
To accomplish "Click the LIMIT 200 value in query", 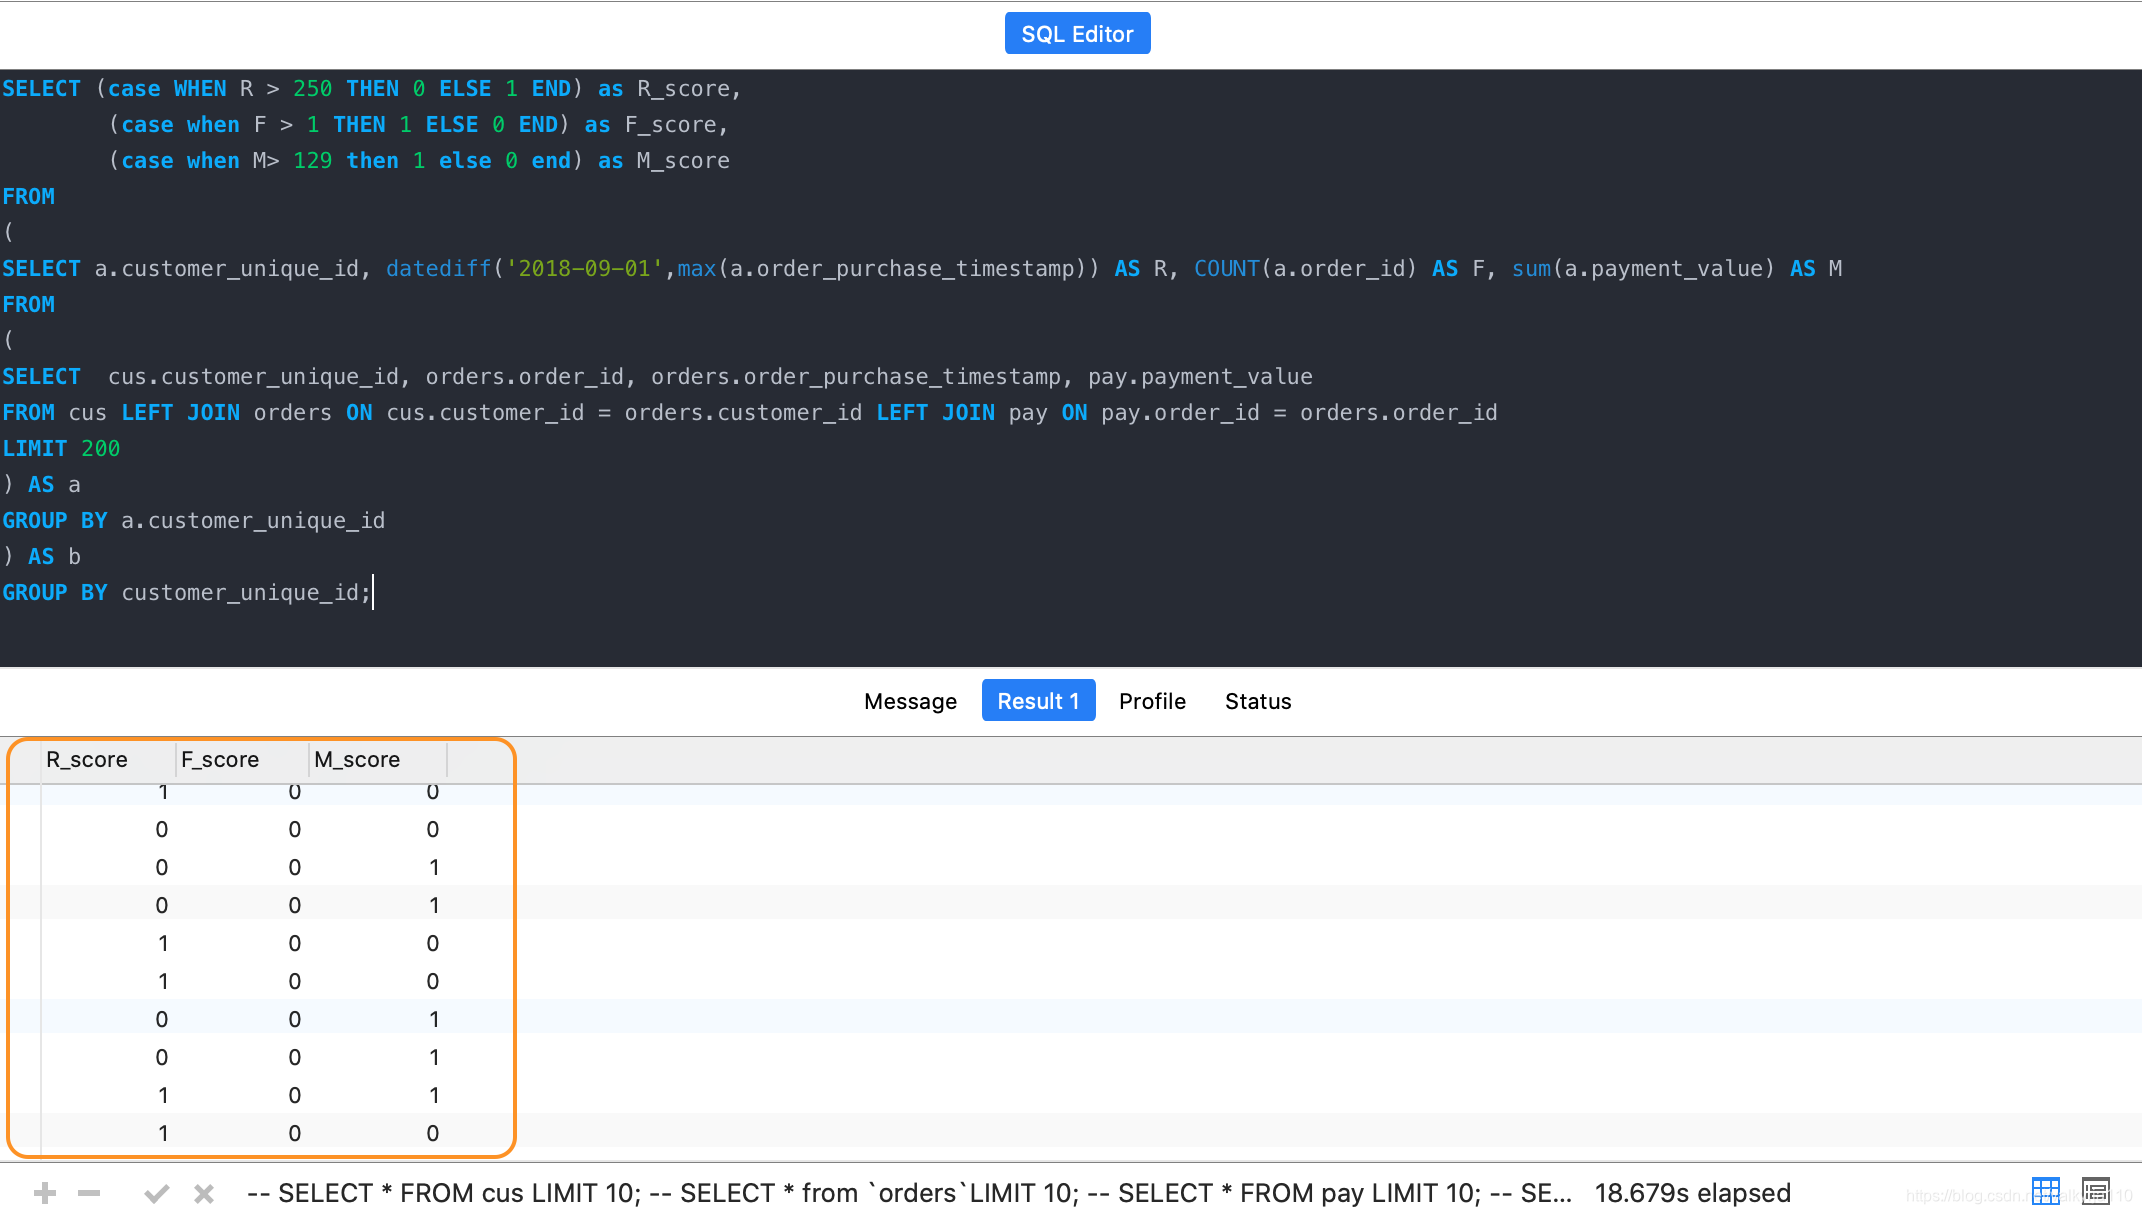I will 96,447.
